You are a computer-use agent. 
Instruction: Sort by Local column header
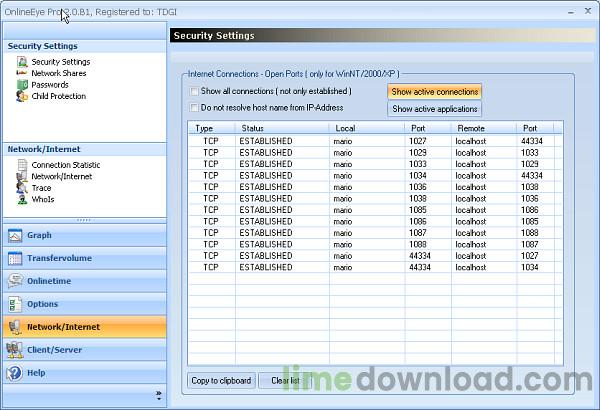tap(367, 128)
